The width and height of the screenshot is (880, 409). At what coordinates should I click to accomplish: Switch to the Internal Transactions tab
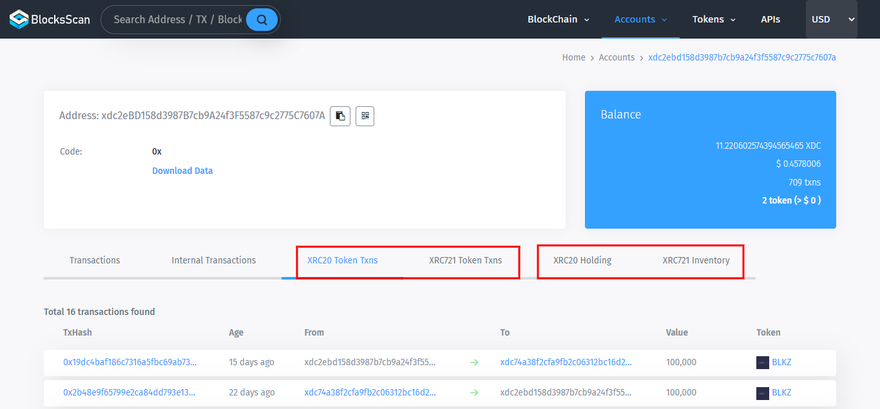click(x=213, y=260)
